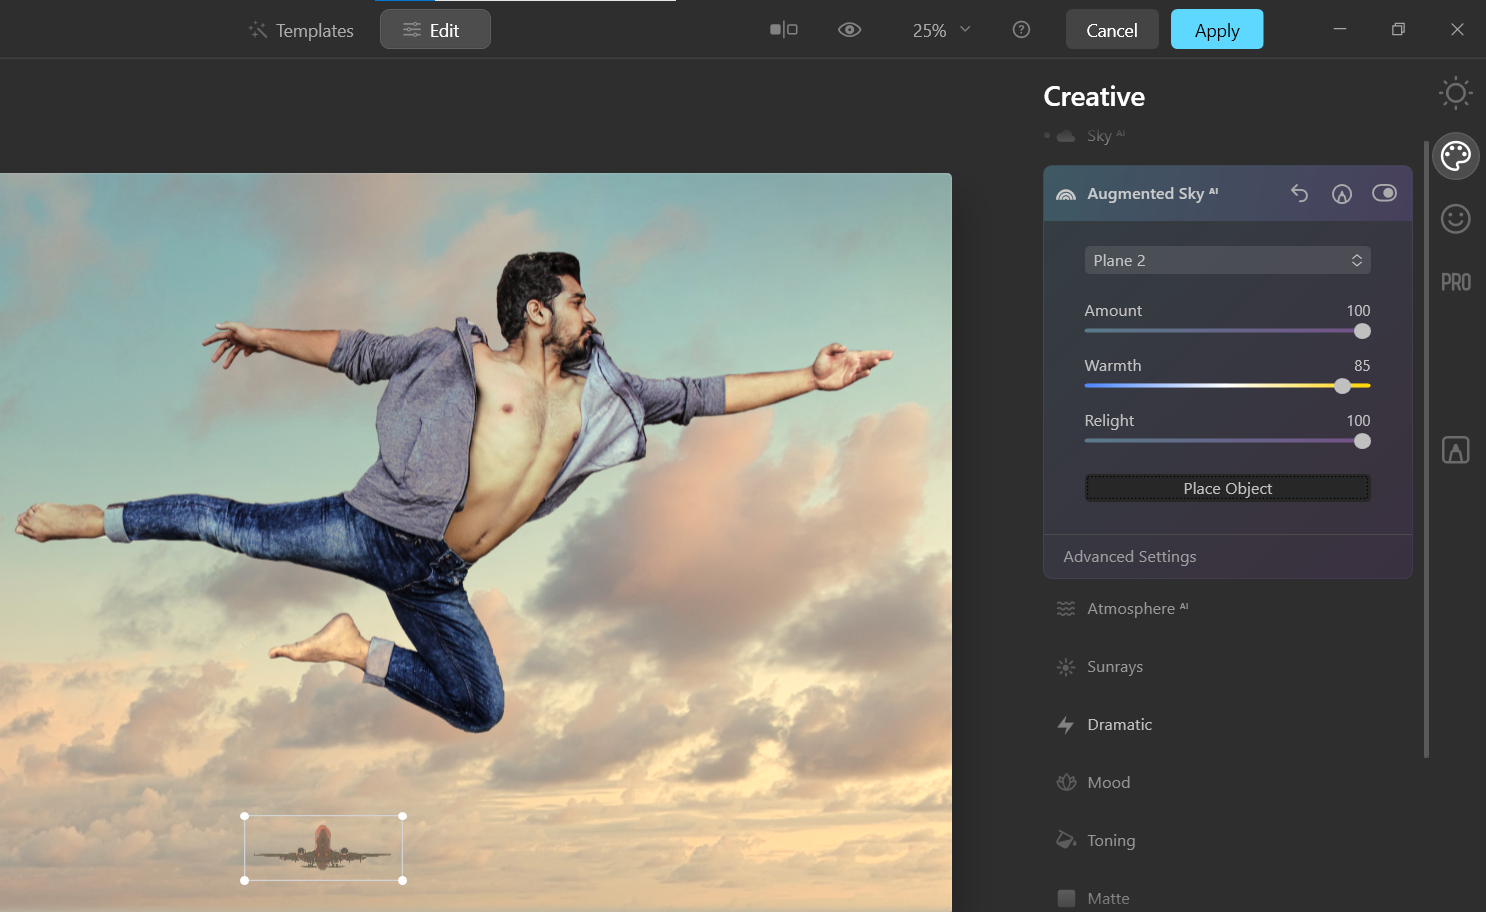Expand Advanced Settings

point(1130,556)
